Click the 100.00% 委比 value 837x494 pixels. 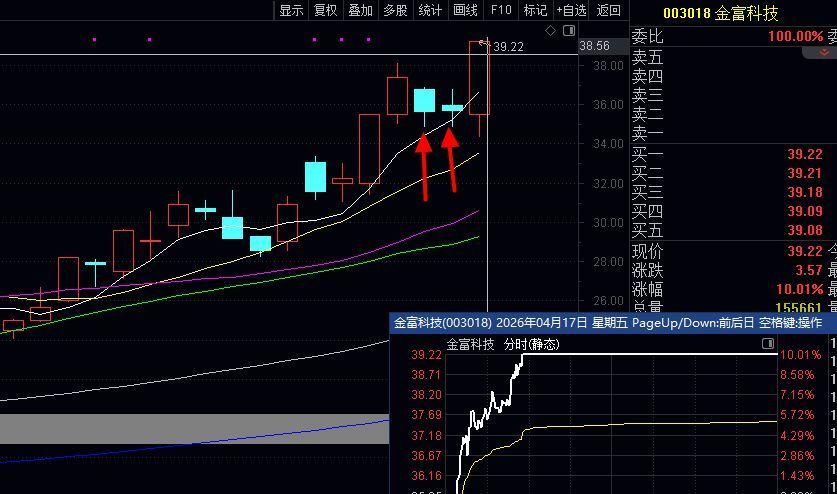point(795,36)
